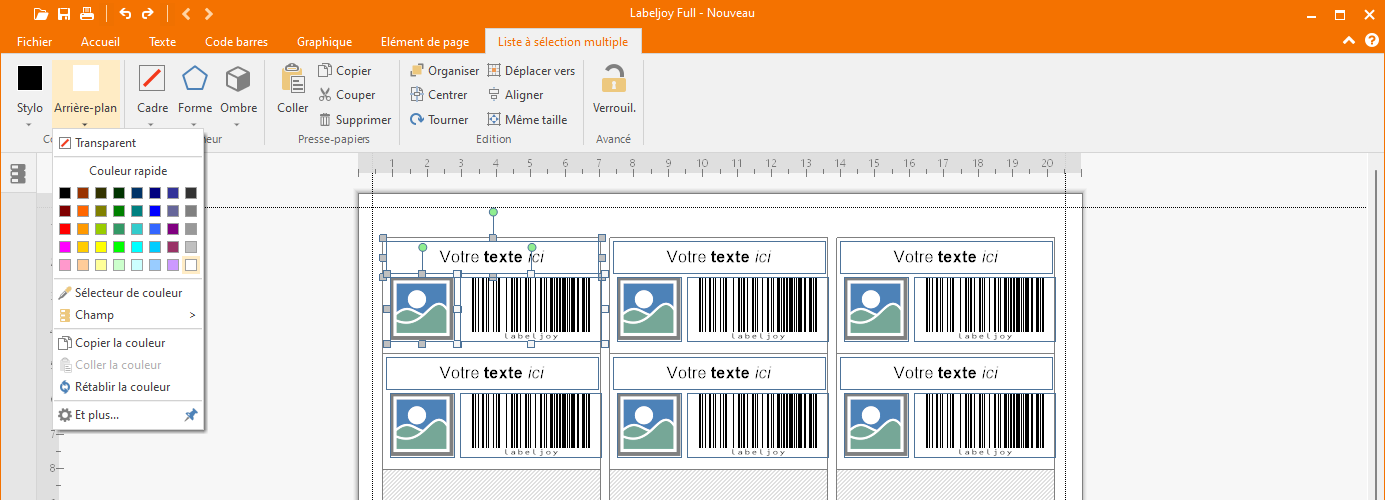Click the Aligner command

(x=515, y=95)
